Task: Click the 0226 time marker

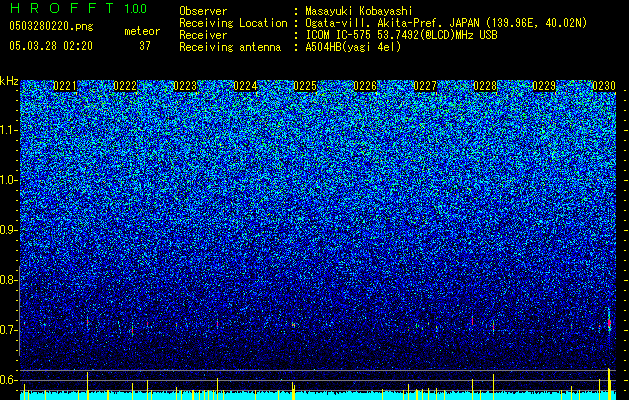Action: tap(365, 86)
